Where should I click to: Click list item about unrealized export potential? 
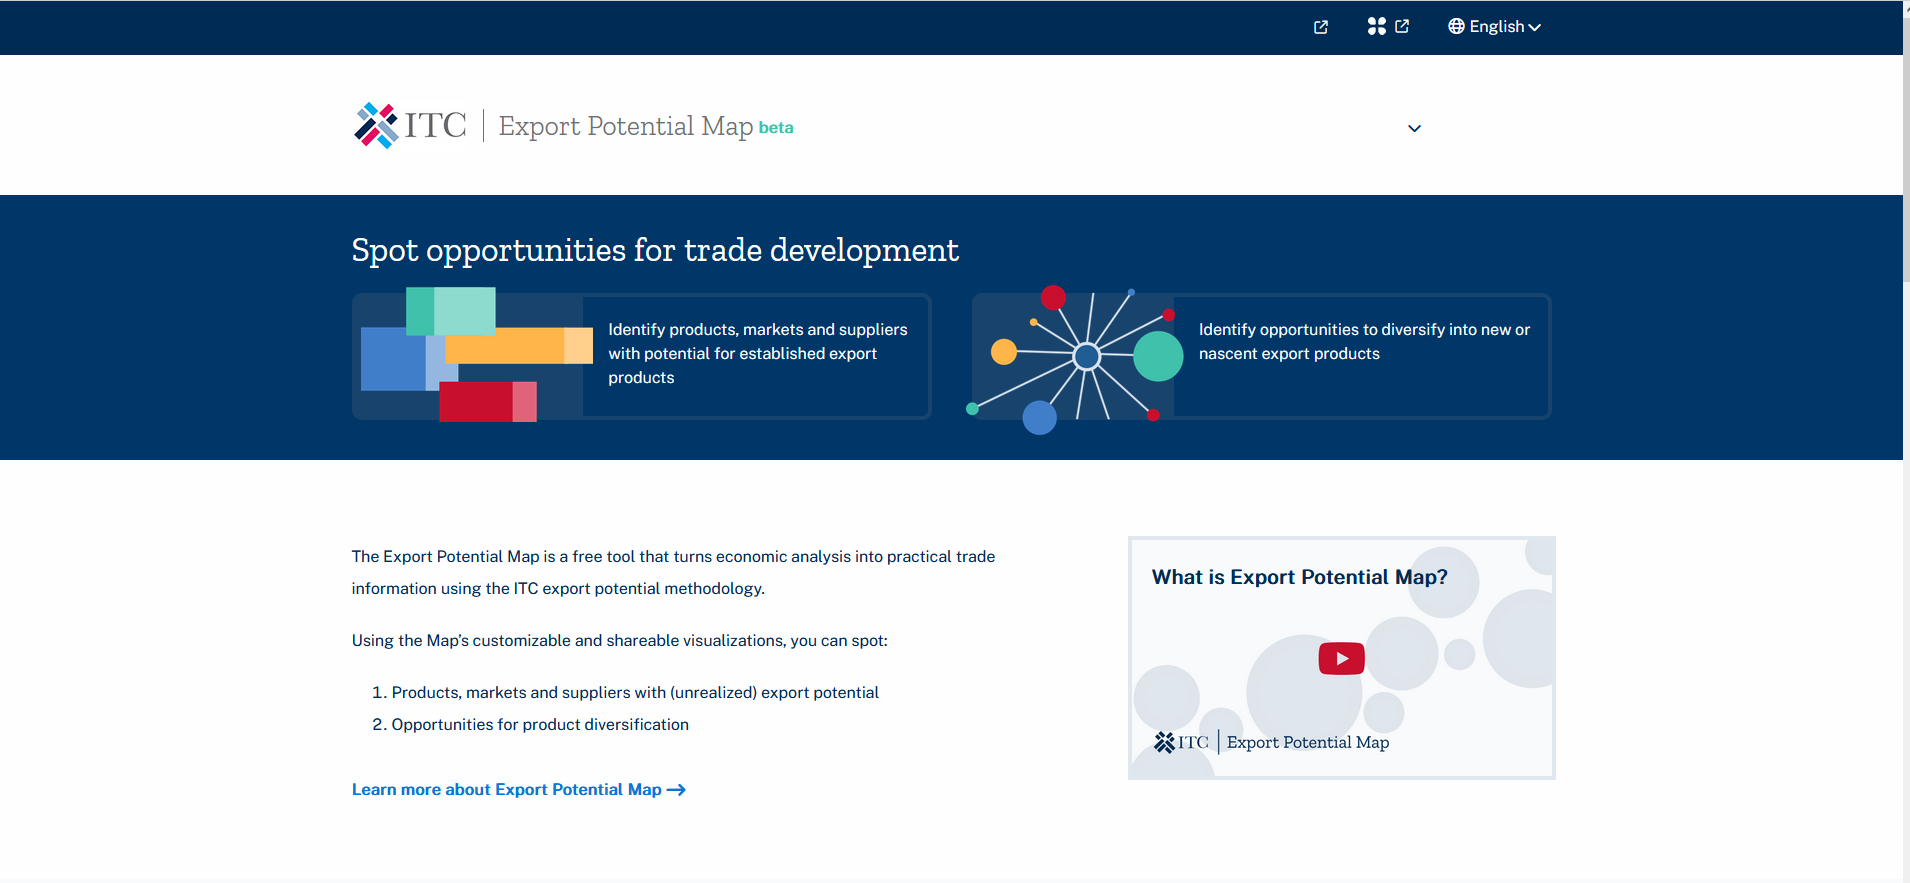coord(635,692)
